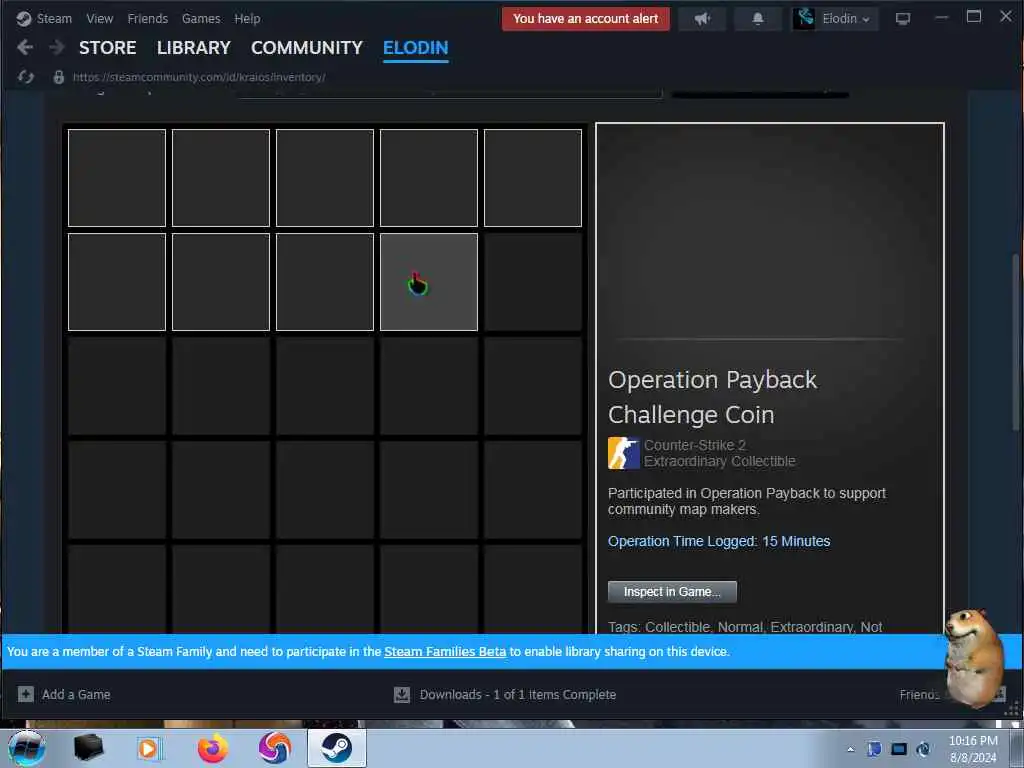Image resolution: width=1024 pixels, height=768 pixels.
Task: Click the Steam icon in the taskbar
Action: click(x=337, y=748)
